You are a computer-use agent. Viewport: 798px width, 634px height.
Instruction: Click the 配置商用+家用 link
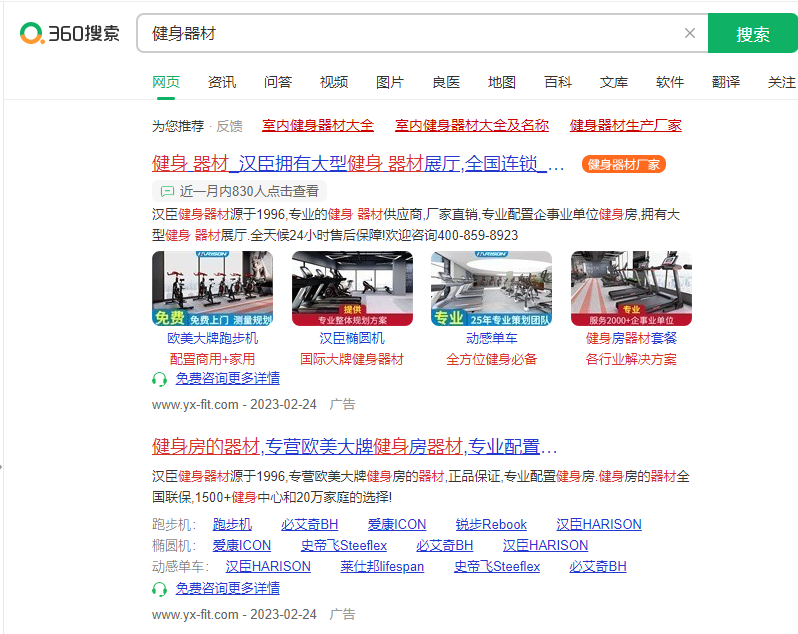point(212,359)
